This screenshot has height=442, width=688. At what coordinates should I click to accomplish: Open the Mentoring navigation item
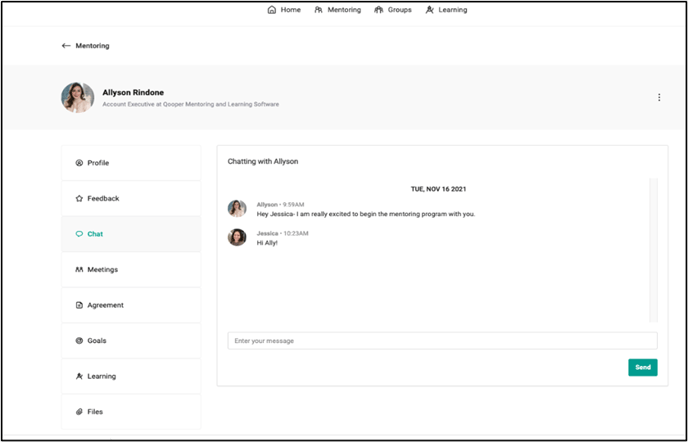click(337, 10)
